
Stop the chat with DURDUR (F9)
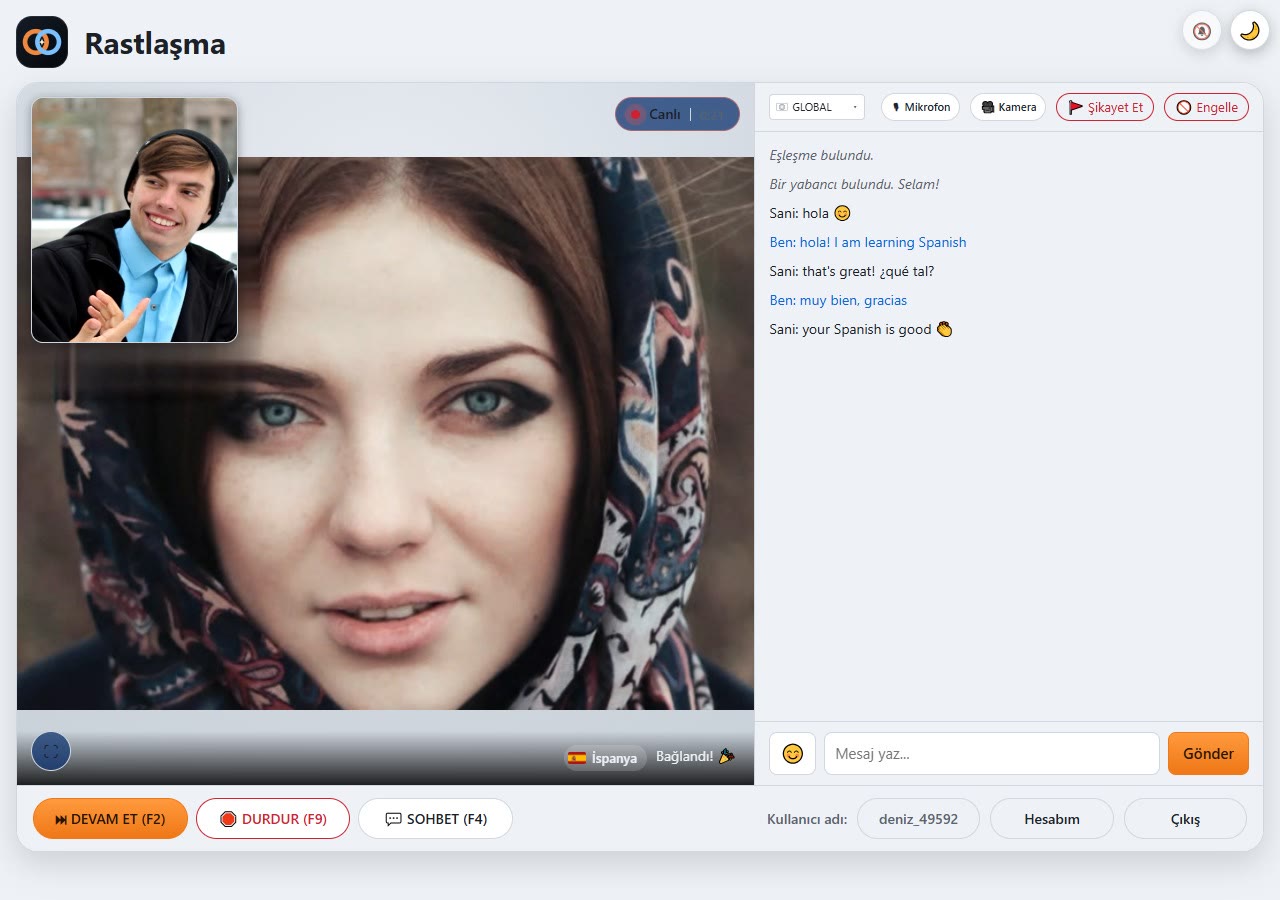[x=273, y=819]
